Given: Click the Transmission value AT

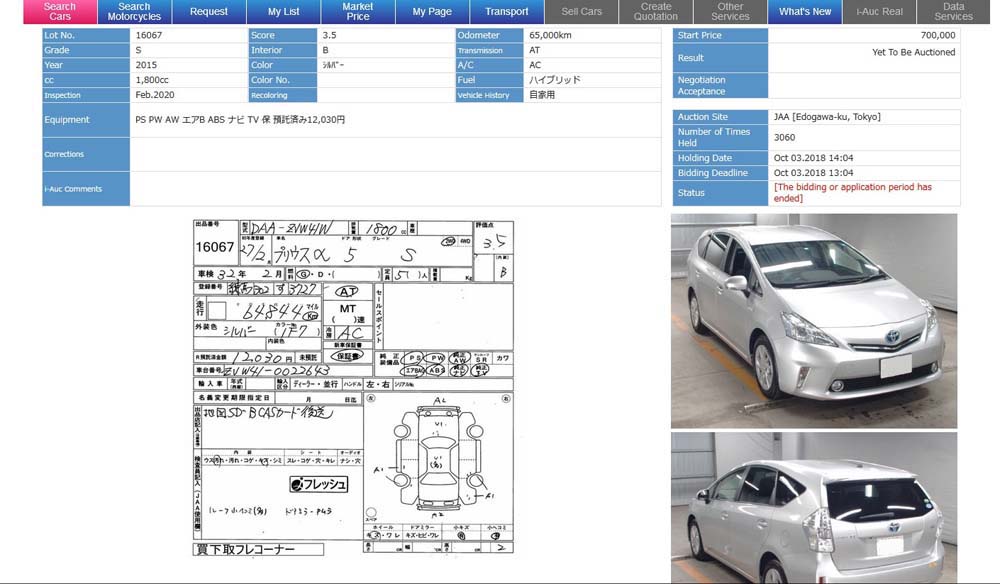Looking at the screenshot, I should pyautogui.click(x=534, y=50).
